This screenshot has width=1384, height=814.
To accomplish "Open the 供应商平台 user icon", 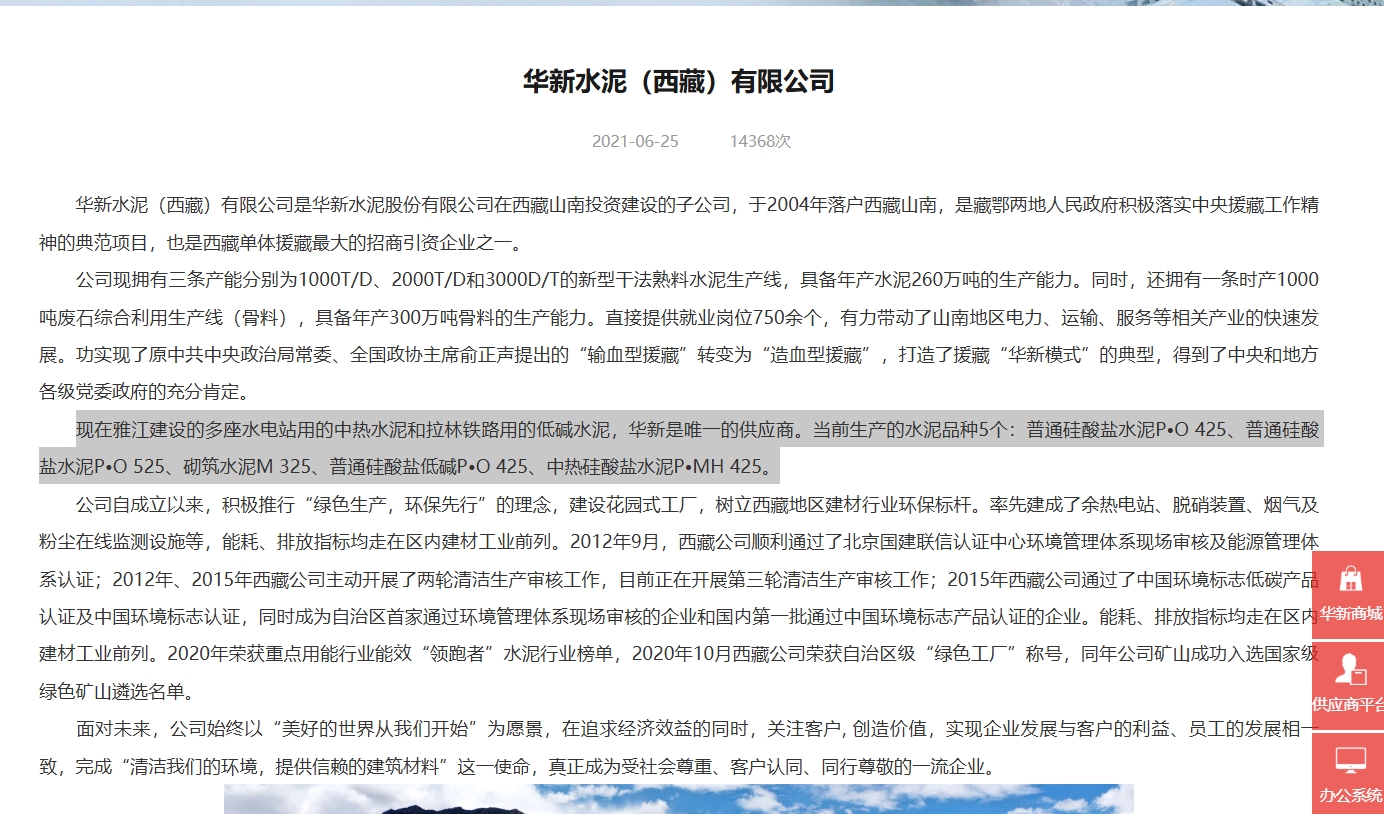I will [1350, 669].
